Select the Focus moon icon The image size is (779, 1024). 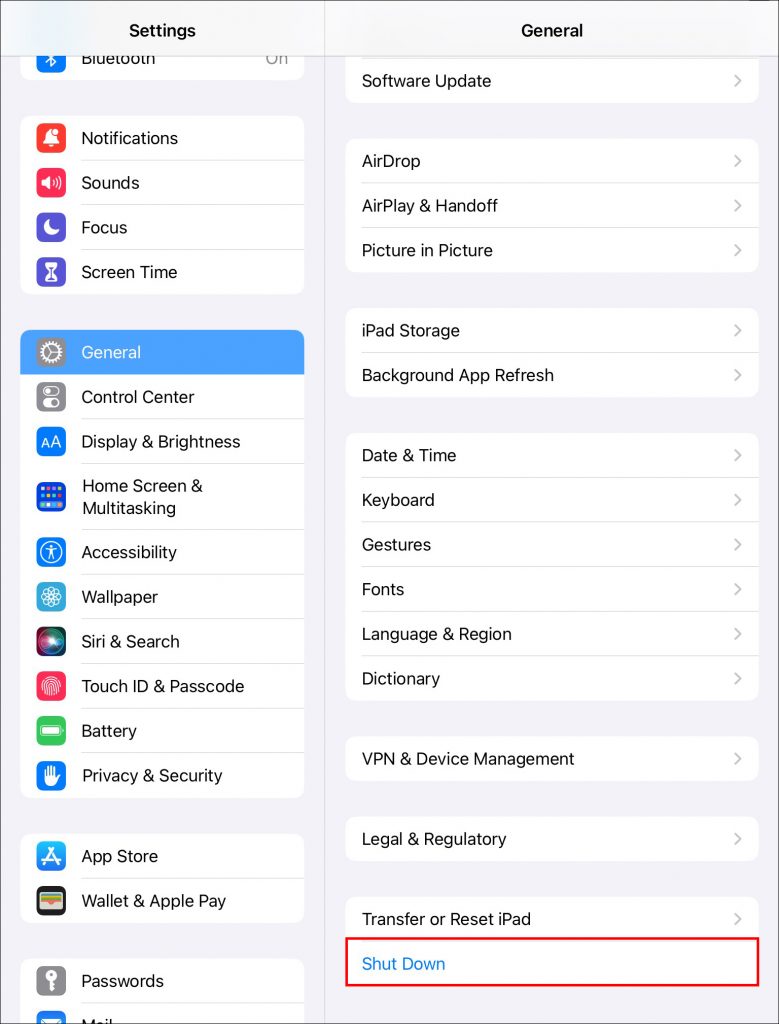click(51, 227)
